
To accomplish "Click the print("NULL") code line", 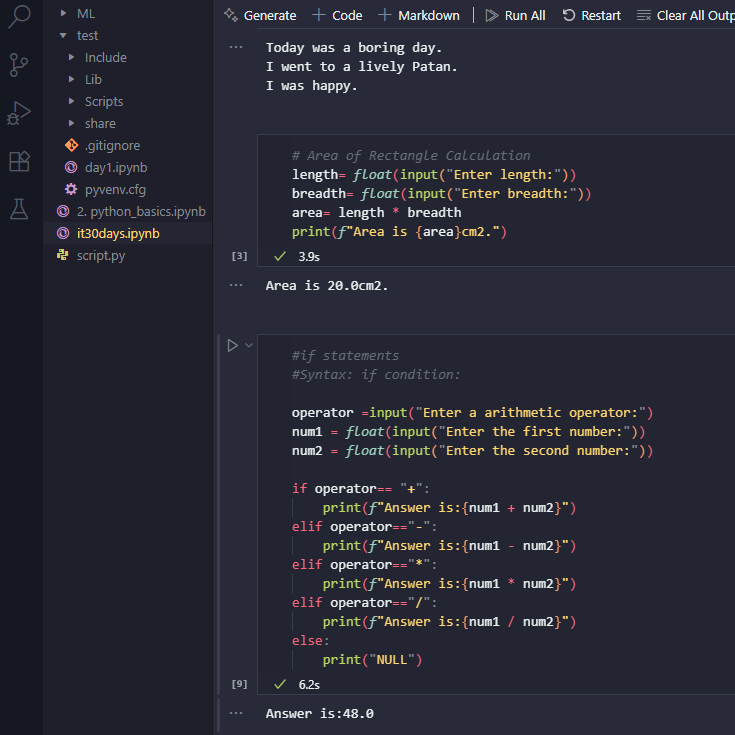I will [372, 660].
